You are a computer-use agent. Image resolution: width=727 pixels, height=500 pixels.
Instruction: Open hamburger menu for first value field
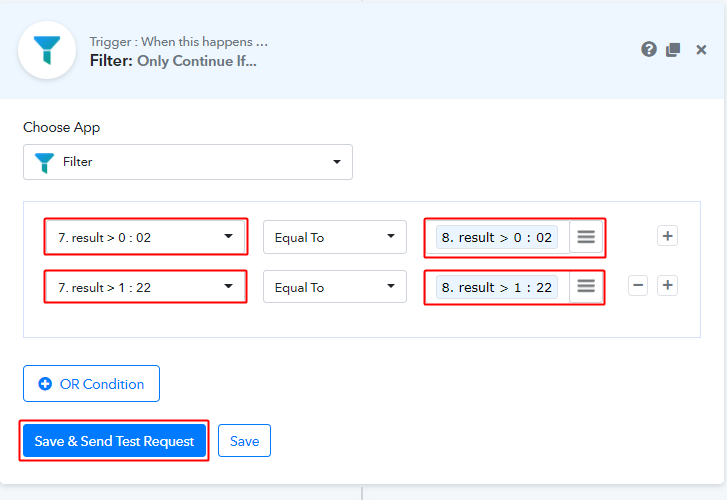tap(586, 237)
